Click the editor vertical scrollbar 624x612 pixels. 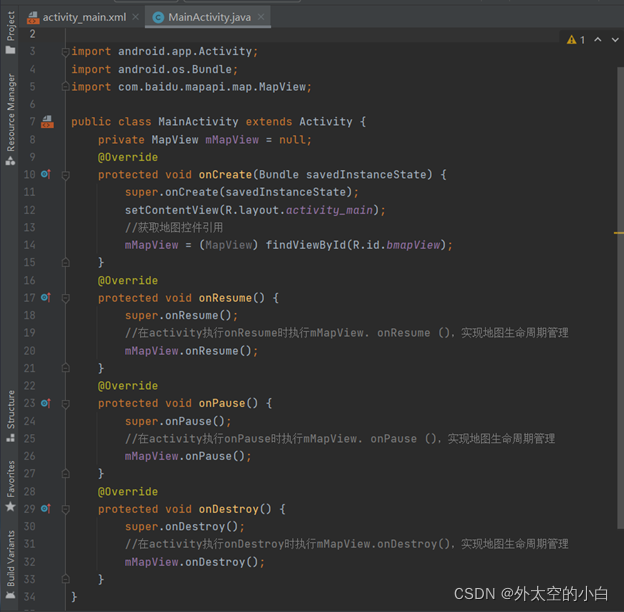click(620, 298)
